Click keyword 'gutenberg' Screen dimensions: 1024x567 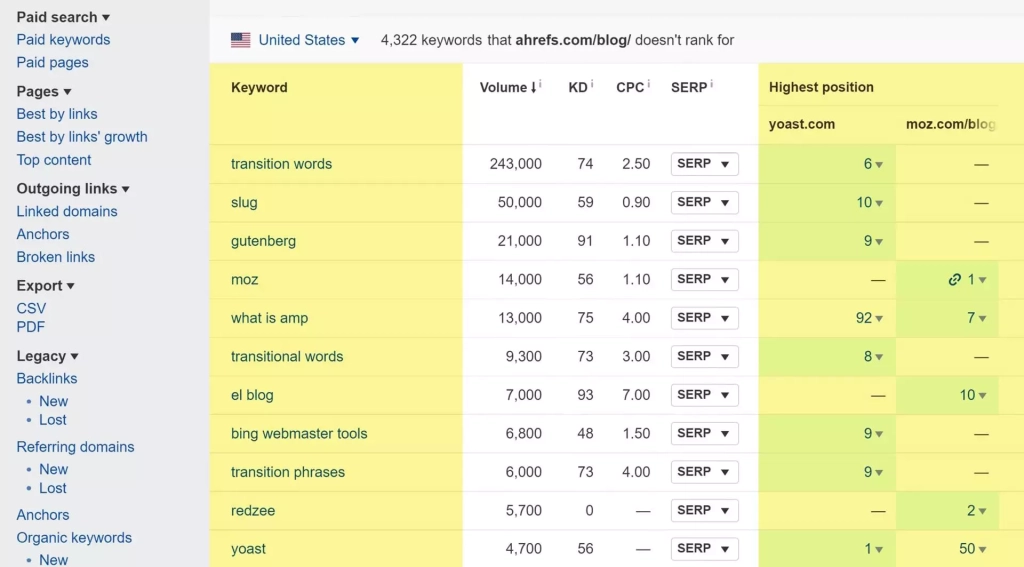pyautogui.click(x=263, y=241)
